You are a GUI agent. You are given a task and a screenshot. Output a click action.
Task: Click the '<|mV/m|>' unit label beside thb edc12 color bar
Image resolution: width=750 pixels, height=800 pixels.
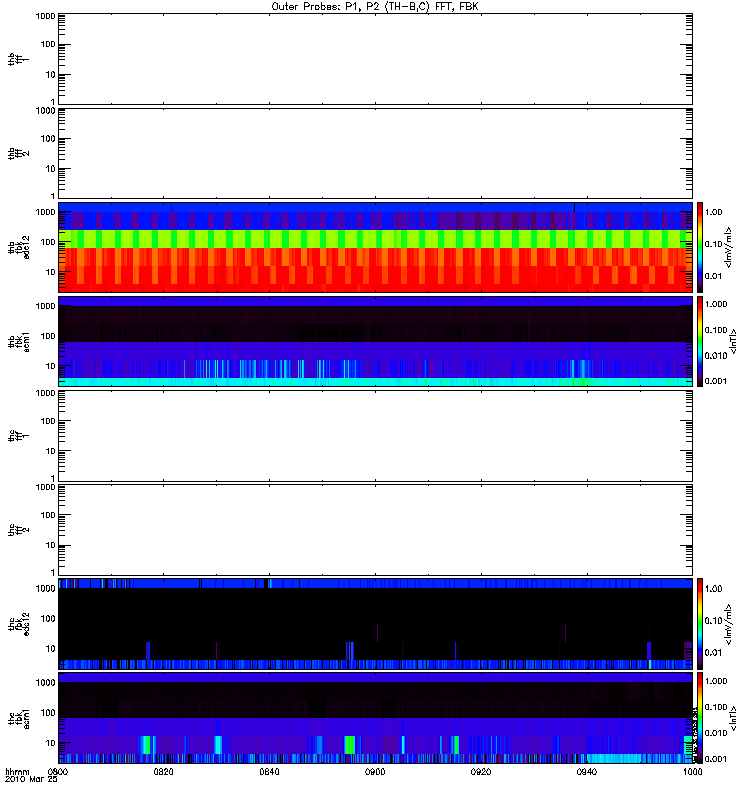729,247
